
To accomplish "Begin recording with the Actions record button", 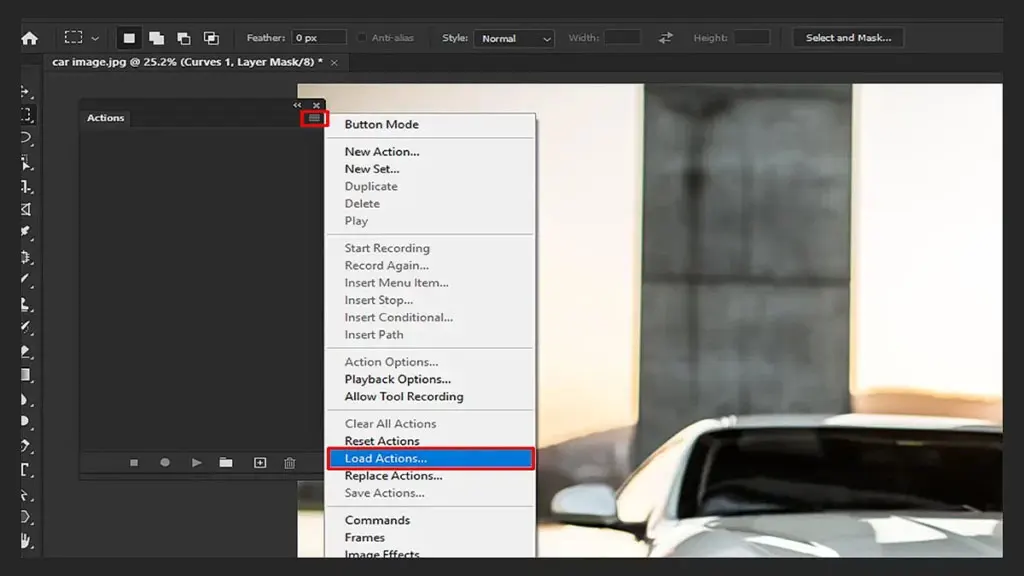I will [x=165, y=462].
